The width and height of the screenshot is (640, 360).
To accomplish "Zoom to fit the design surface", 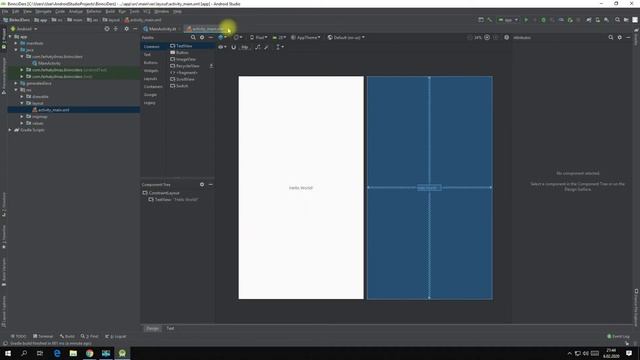I will coord(496,37).
